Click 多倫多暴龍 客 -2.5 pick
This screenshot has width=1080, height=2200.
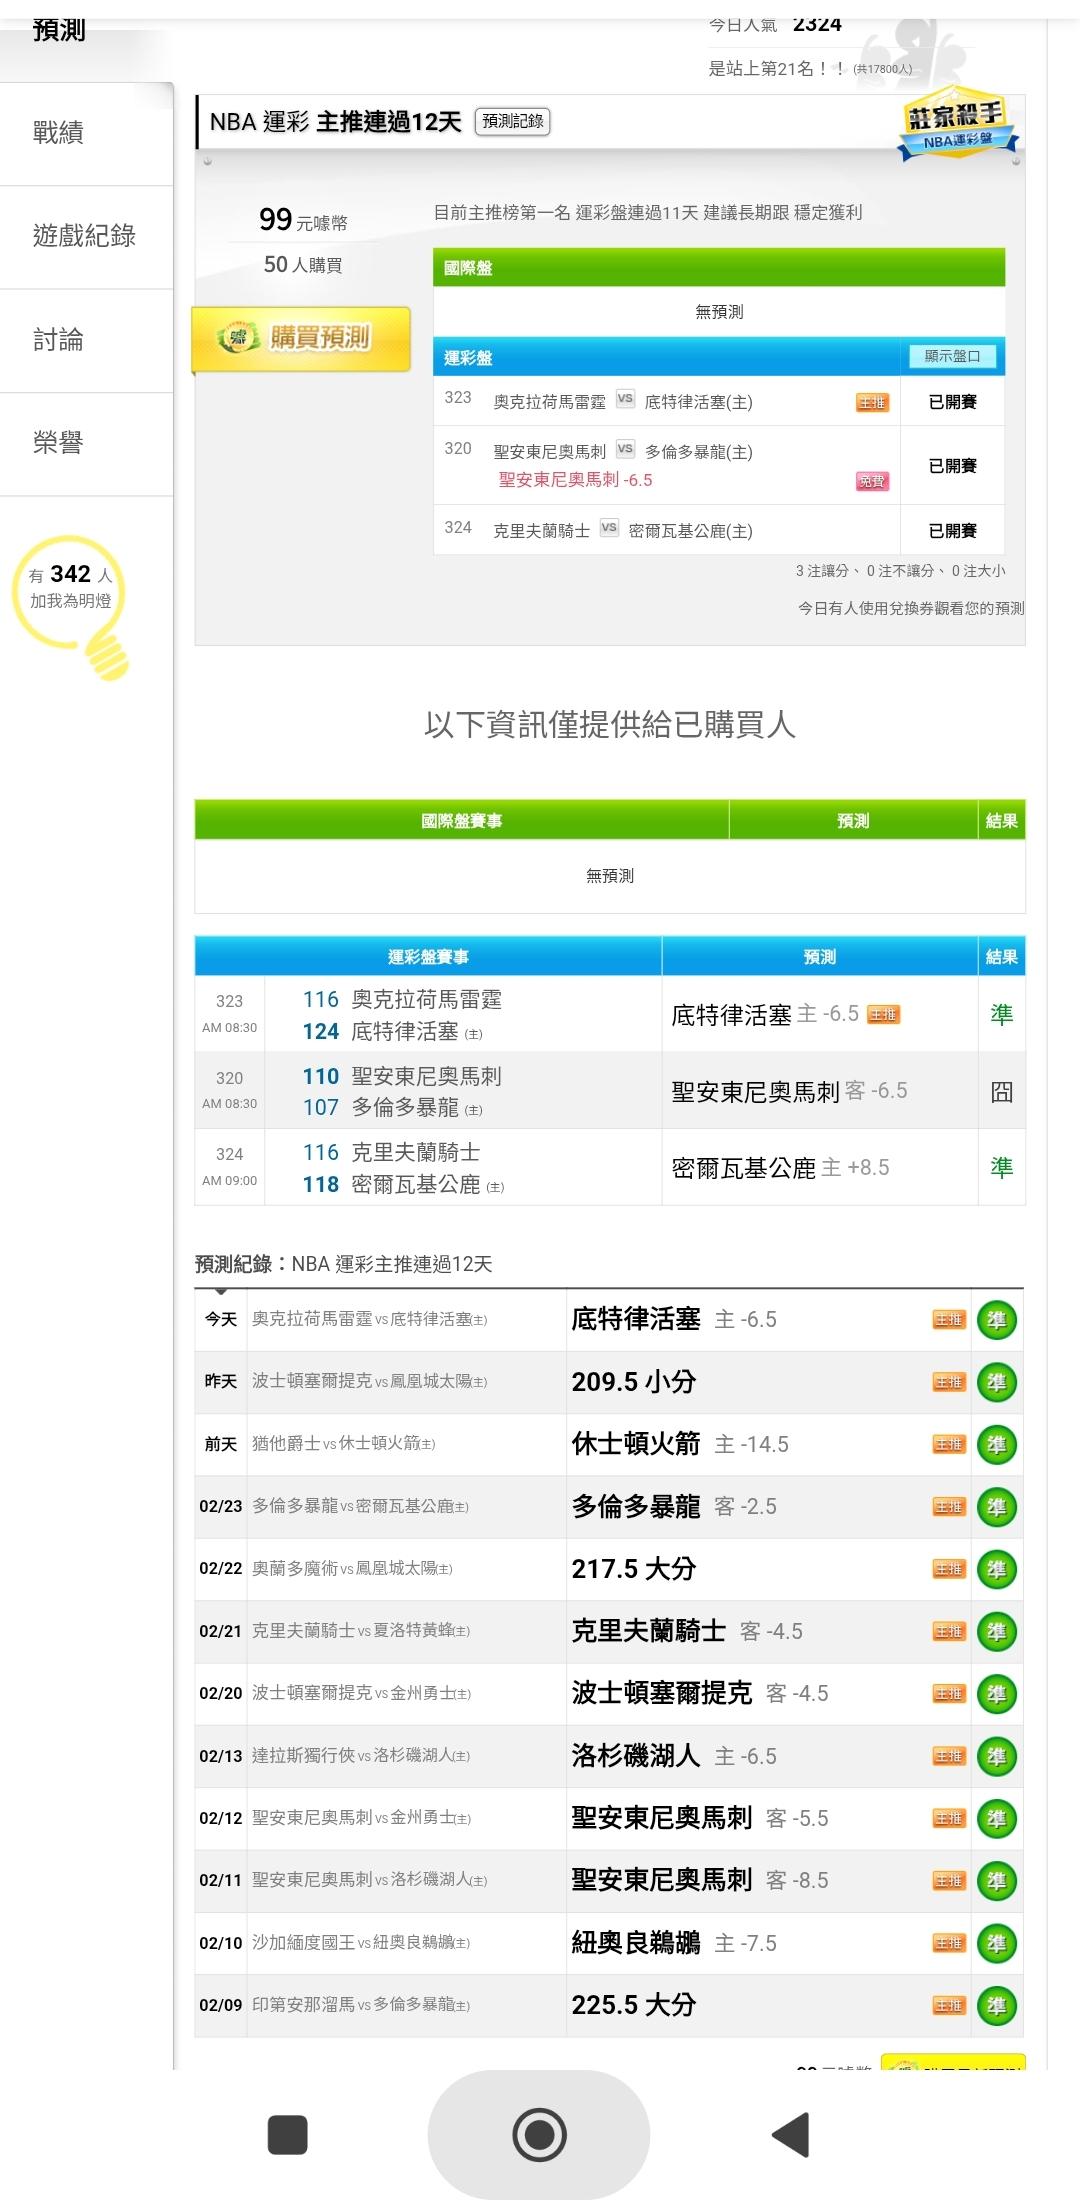tap(674, 1507)
